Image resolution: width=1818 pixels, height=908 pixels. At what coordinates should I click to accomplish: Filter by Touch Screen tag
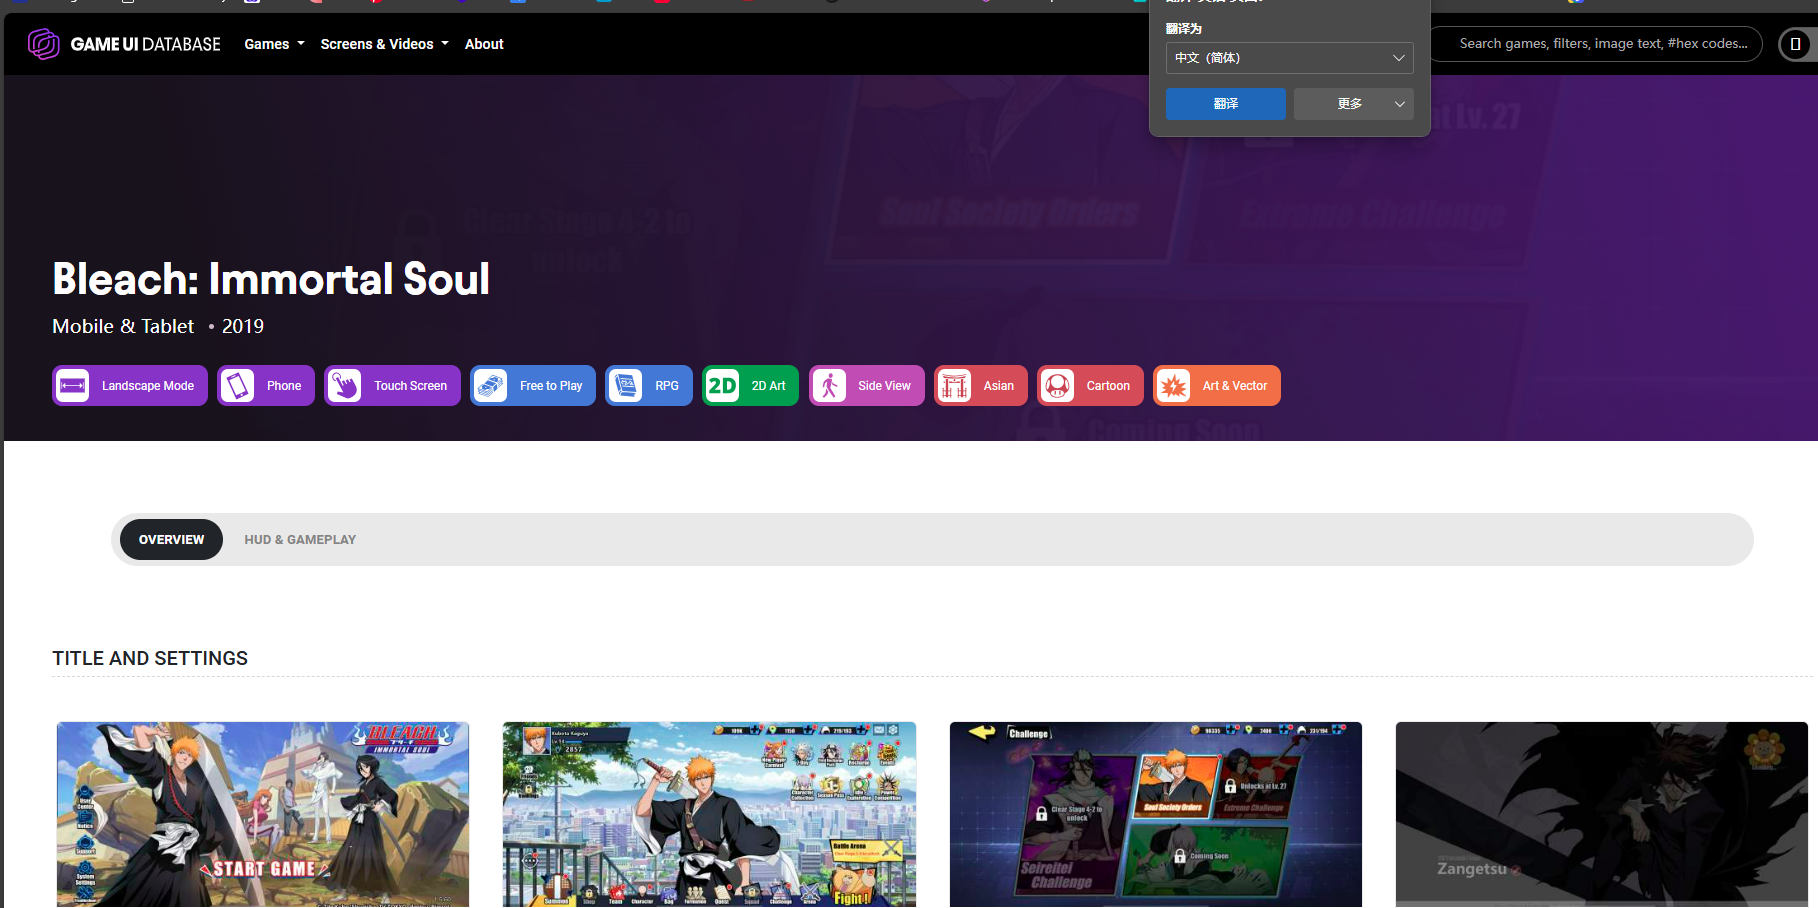pos(392,386)
